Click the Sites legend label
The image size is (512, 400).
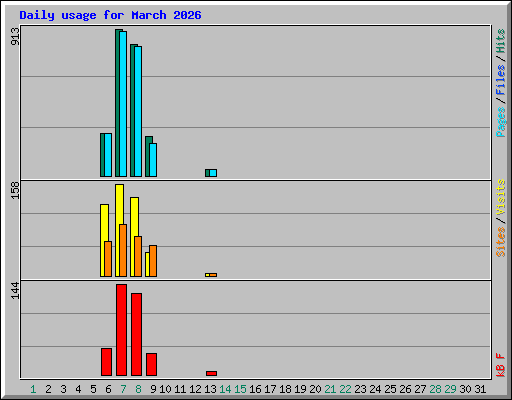pos(500,242)
